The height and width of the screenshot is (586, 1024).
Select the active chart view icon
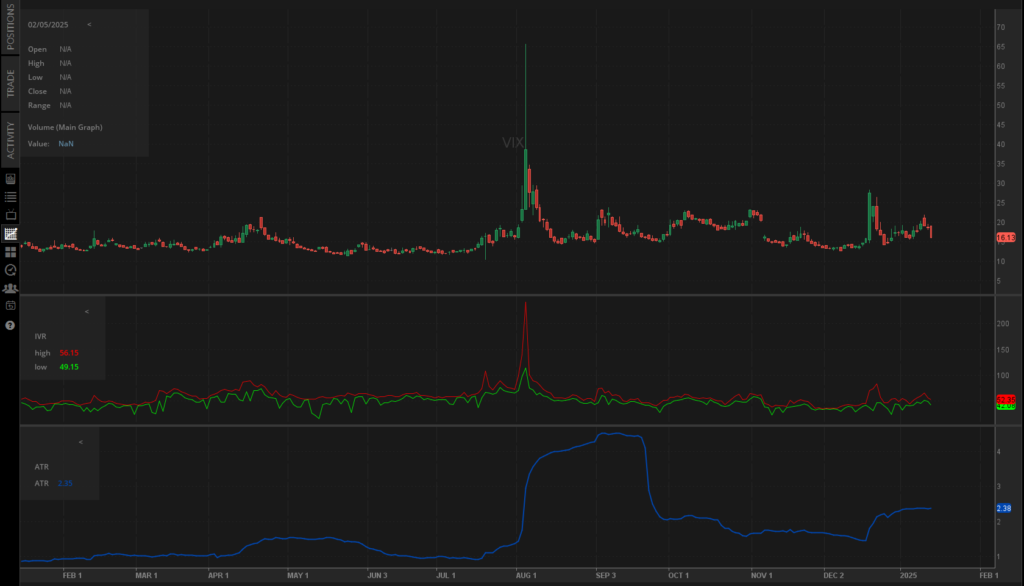click(x=11, y=233)
